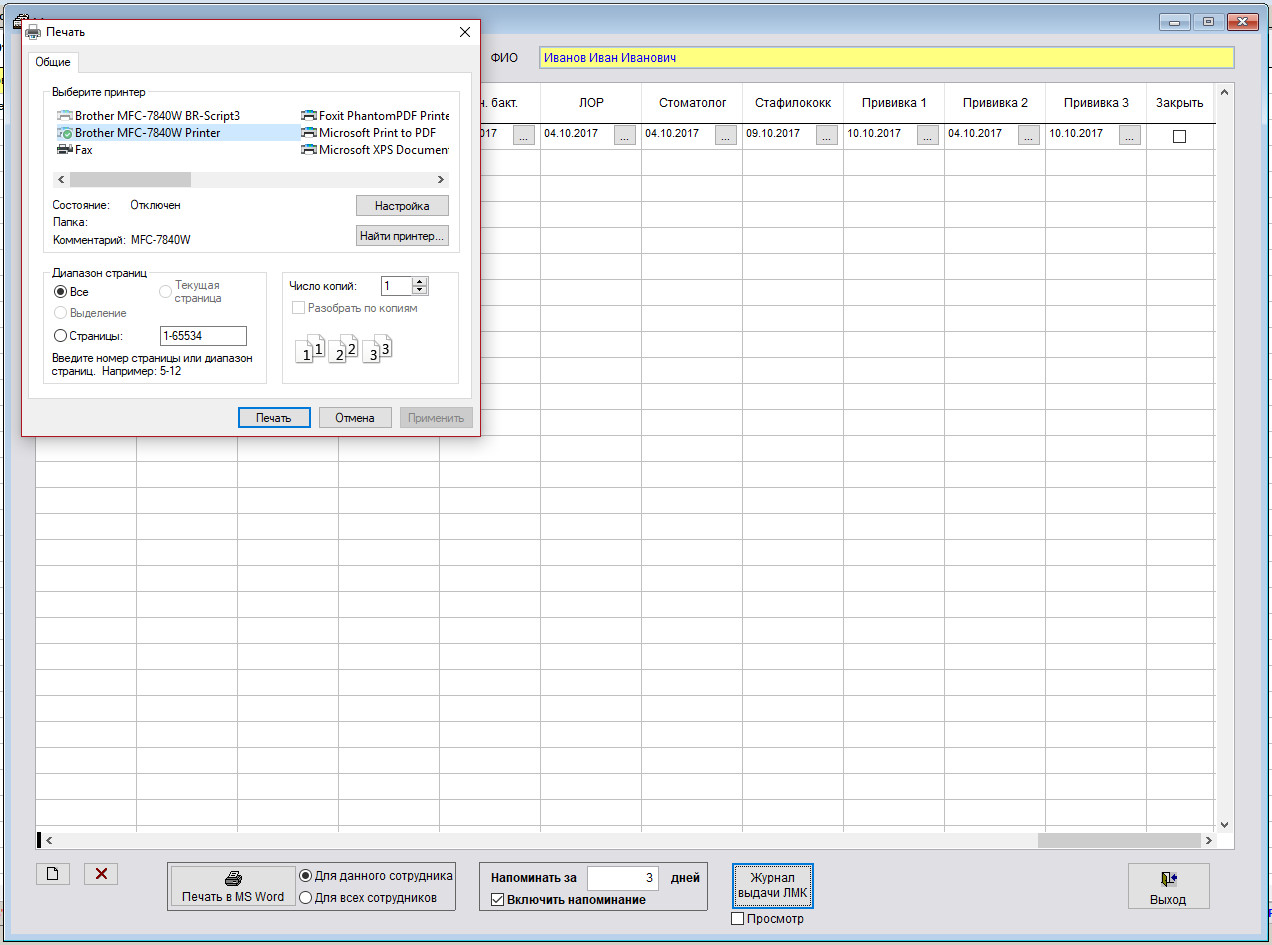Screen dimensions: 1272x945
Task: Select the Страницы page range option
Action: coord(61,336)
